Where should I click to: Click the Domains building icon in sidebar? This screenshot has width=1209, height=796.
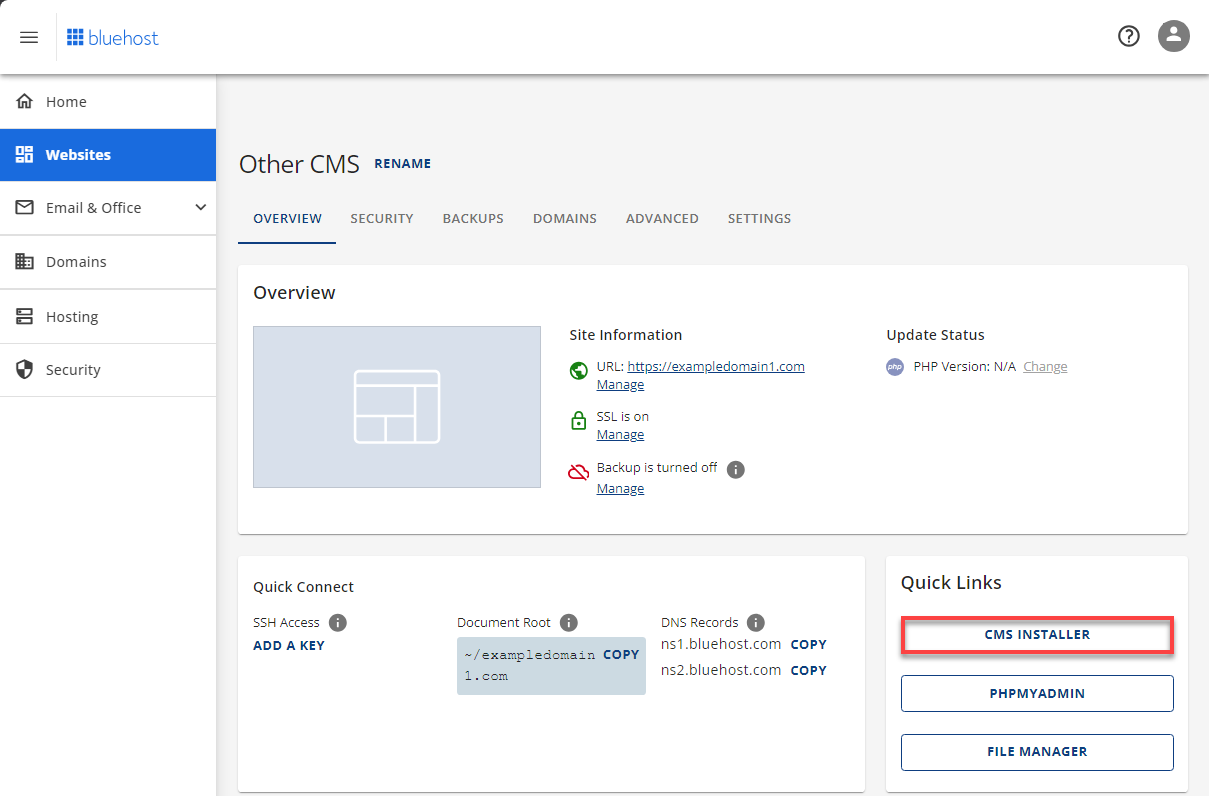25,261
